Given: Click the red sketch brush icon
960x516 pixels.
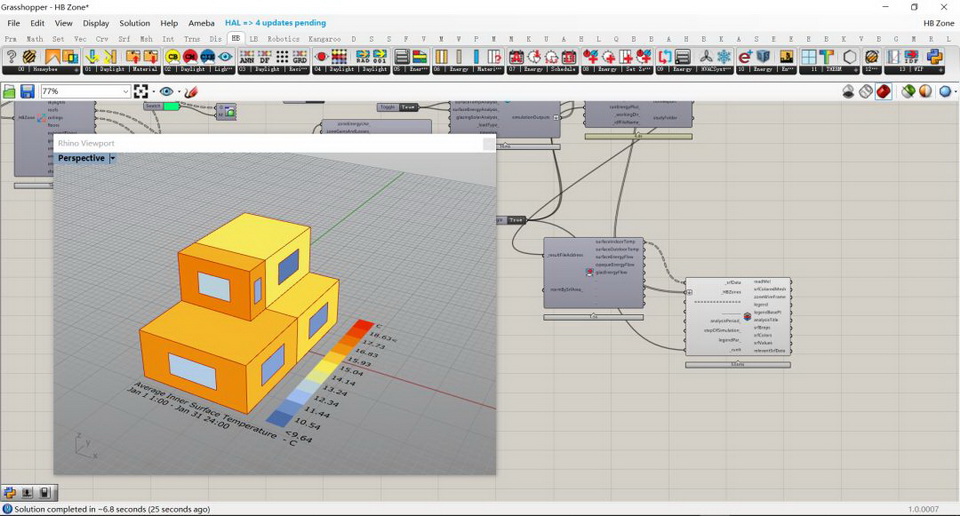Looking at the screenshot, I should (x=191, y=92).
